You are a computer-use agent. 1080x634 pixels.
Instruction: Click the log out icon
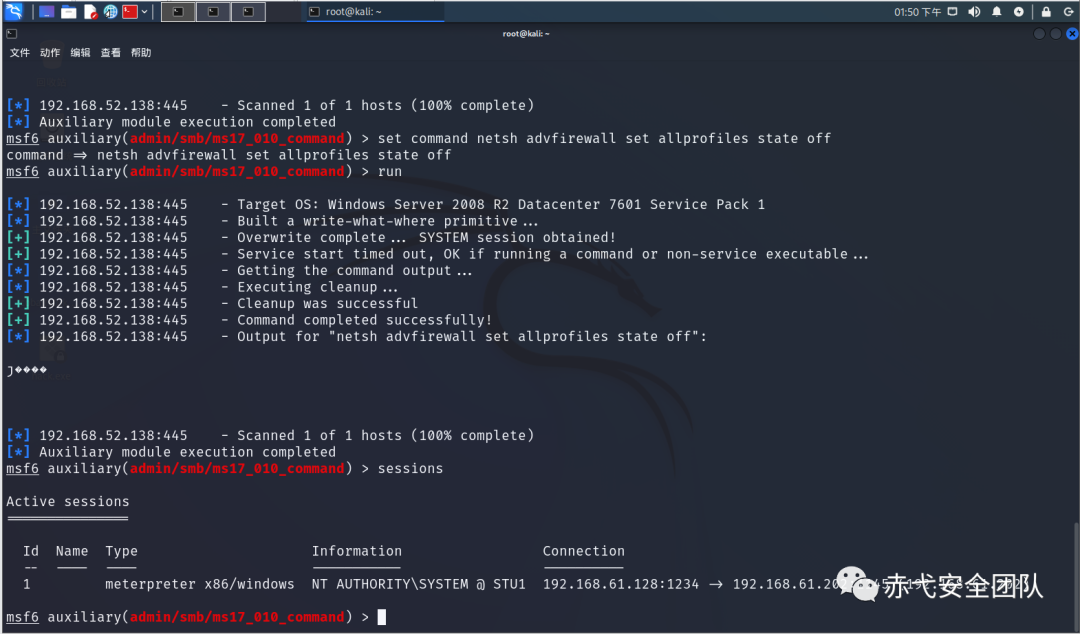1068,12
